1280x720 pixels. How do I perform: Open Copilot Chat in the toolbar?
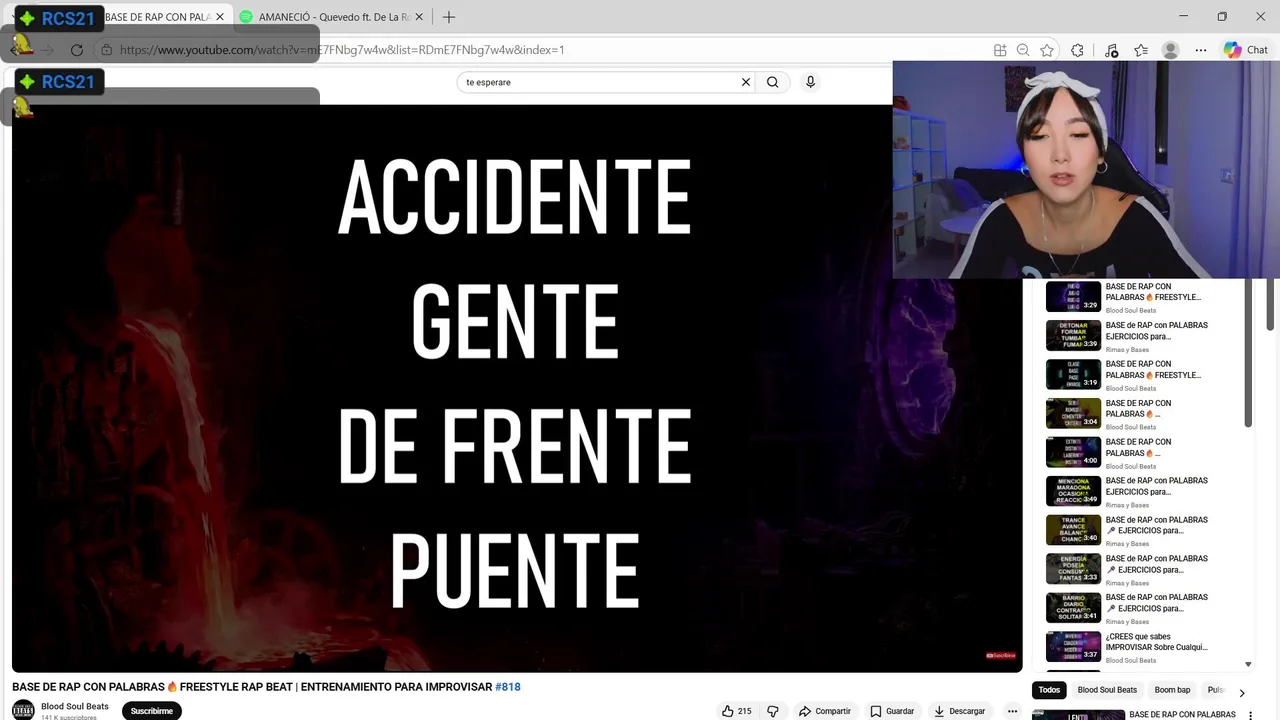pos(1246,50)
